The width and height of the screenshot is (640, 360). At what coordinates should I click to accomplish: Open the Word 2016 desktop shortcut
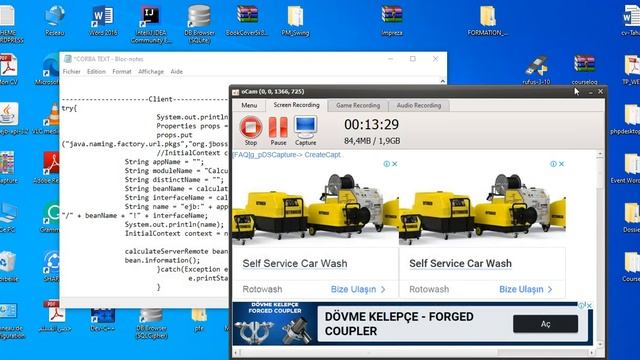pyautogui.click(x=102, y=20)
